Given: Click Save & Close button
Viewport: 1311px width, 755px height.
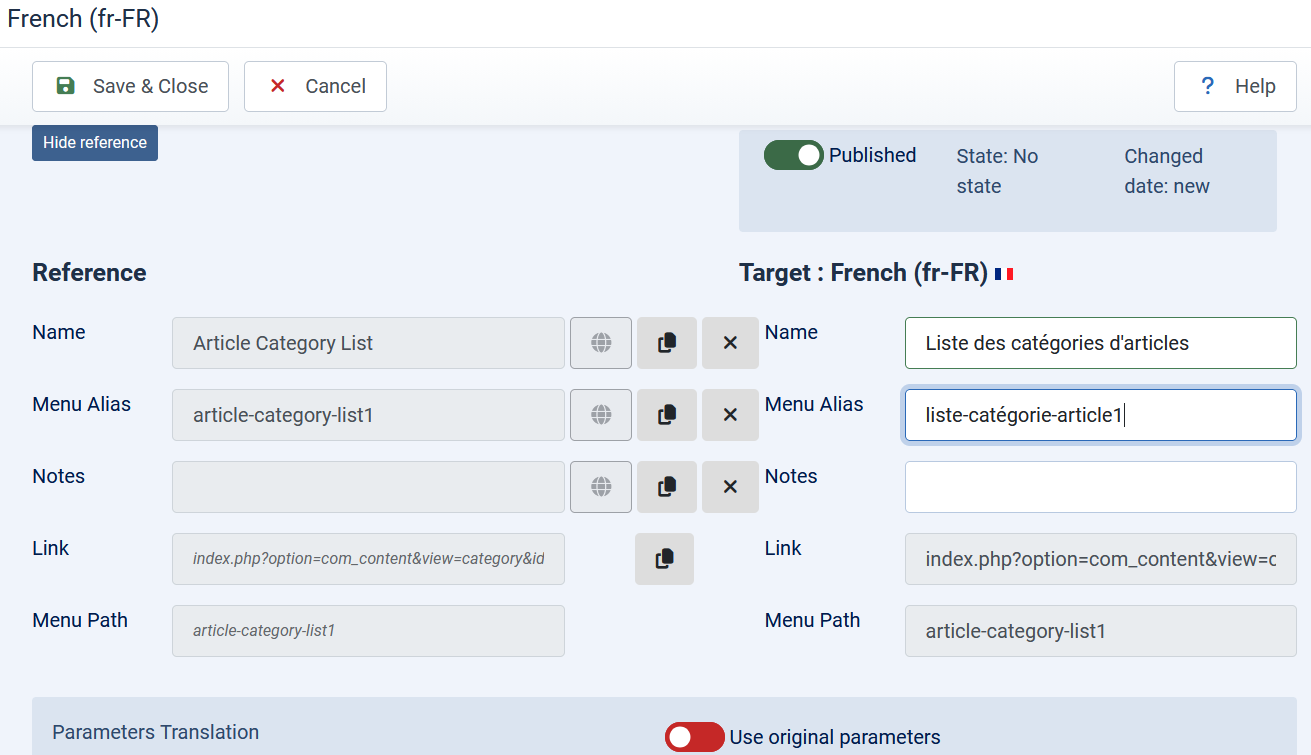Looking at the screenshot, I should pyautogui.click(x=131, y=86).
